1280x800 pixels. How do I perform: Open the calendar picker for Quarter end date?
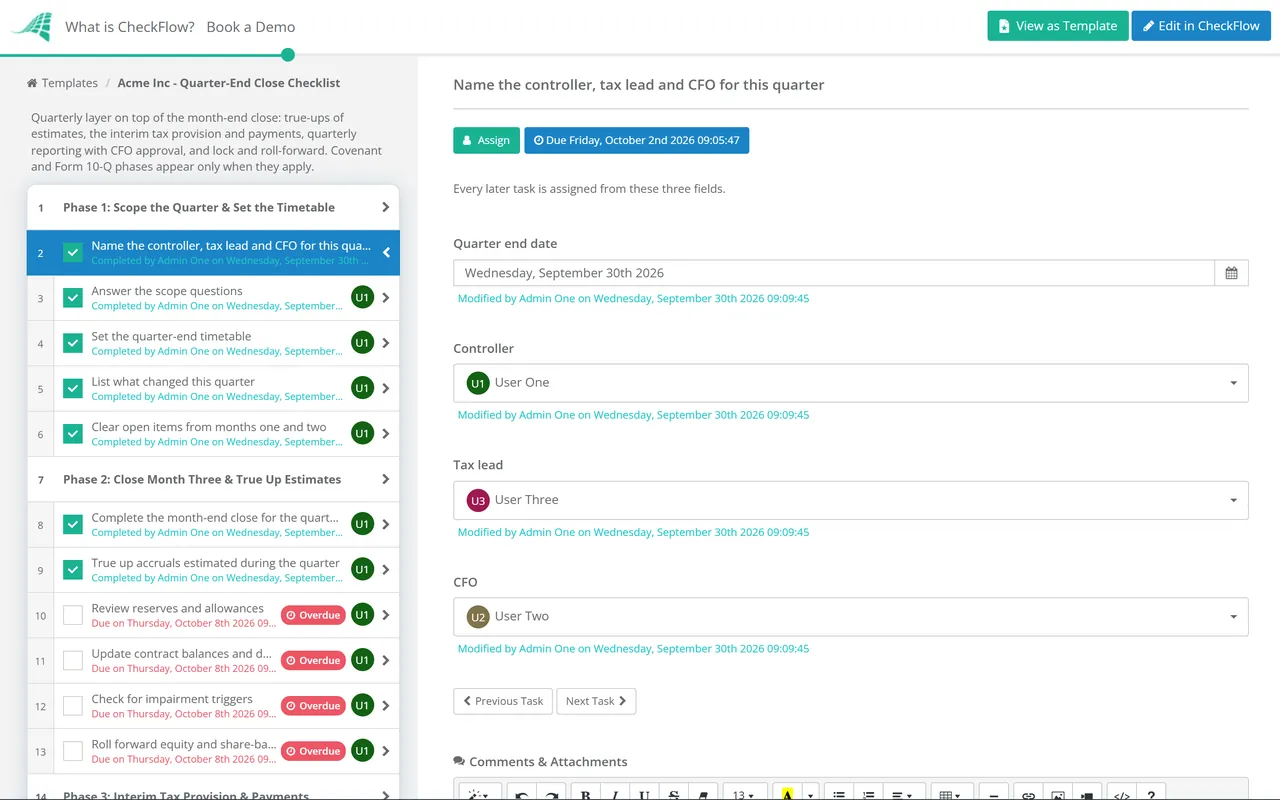click(1231, 273)
